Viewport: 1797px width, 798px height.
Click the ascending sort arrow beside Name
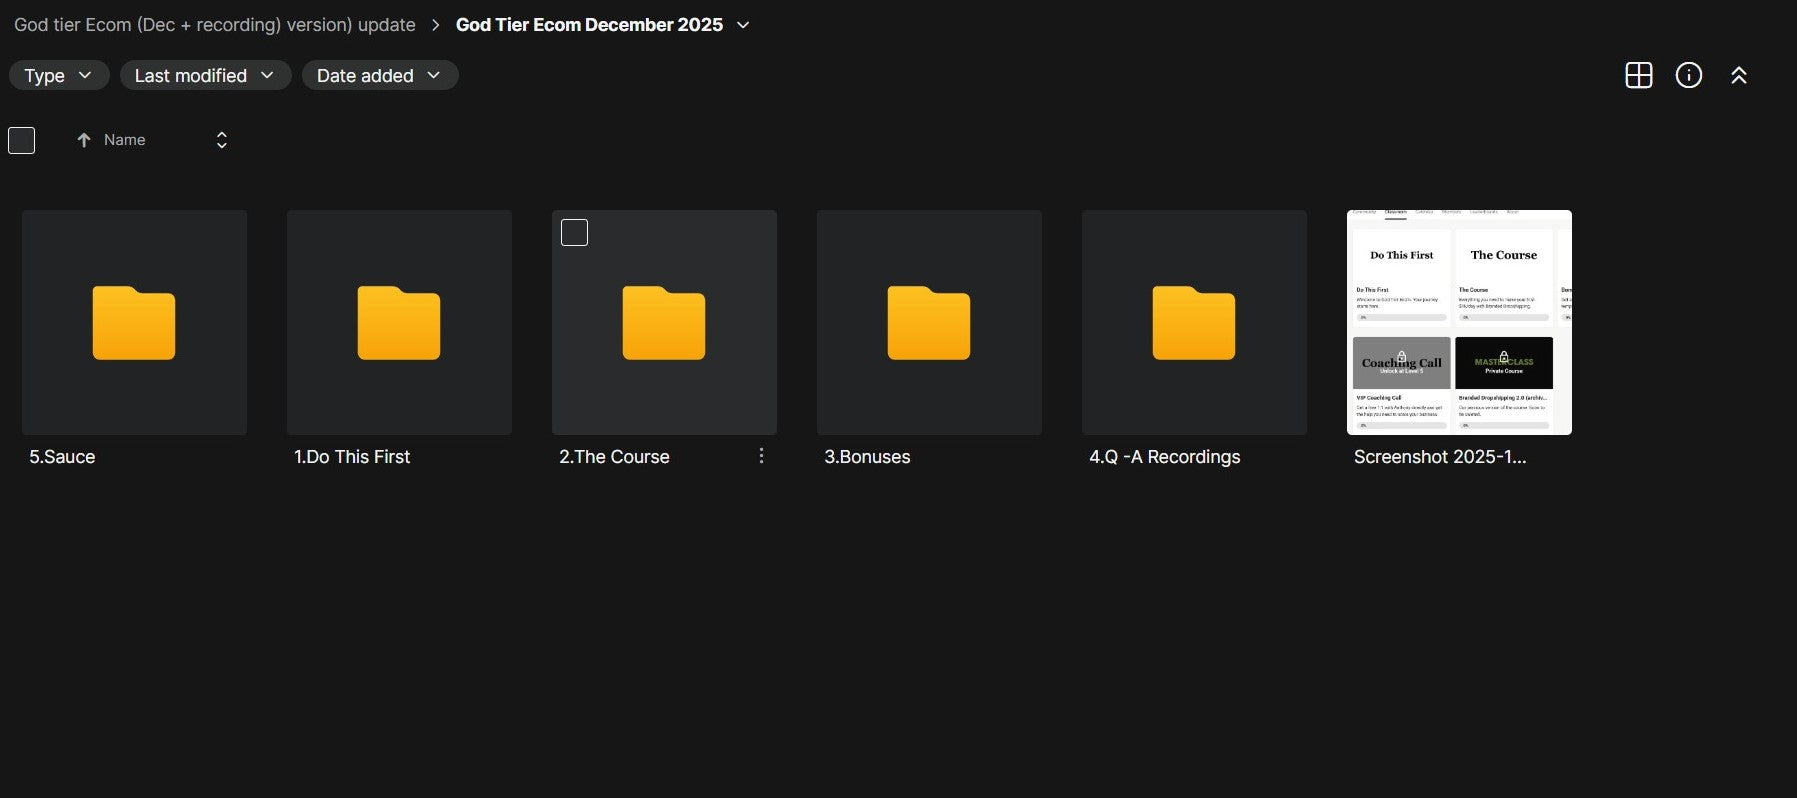pos(84,140)
